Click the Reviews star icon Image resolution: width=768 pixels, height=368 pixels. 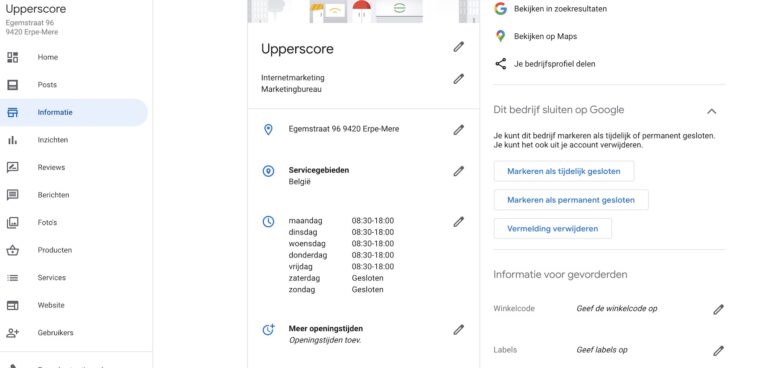(12, 168)
